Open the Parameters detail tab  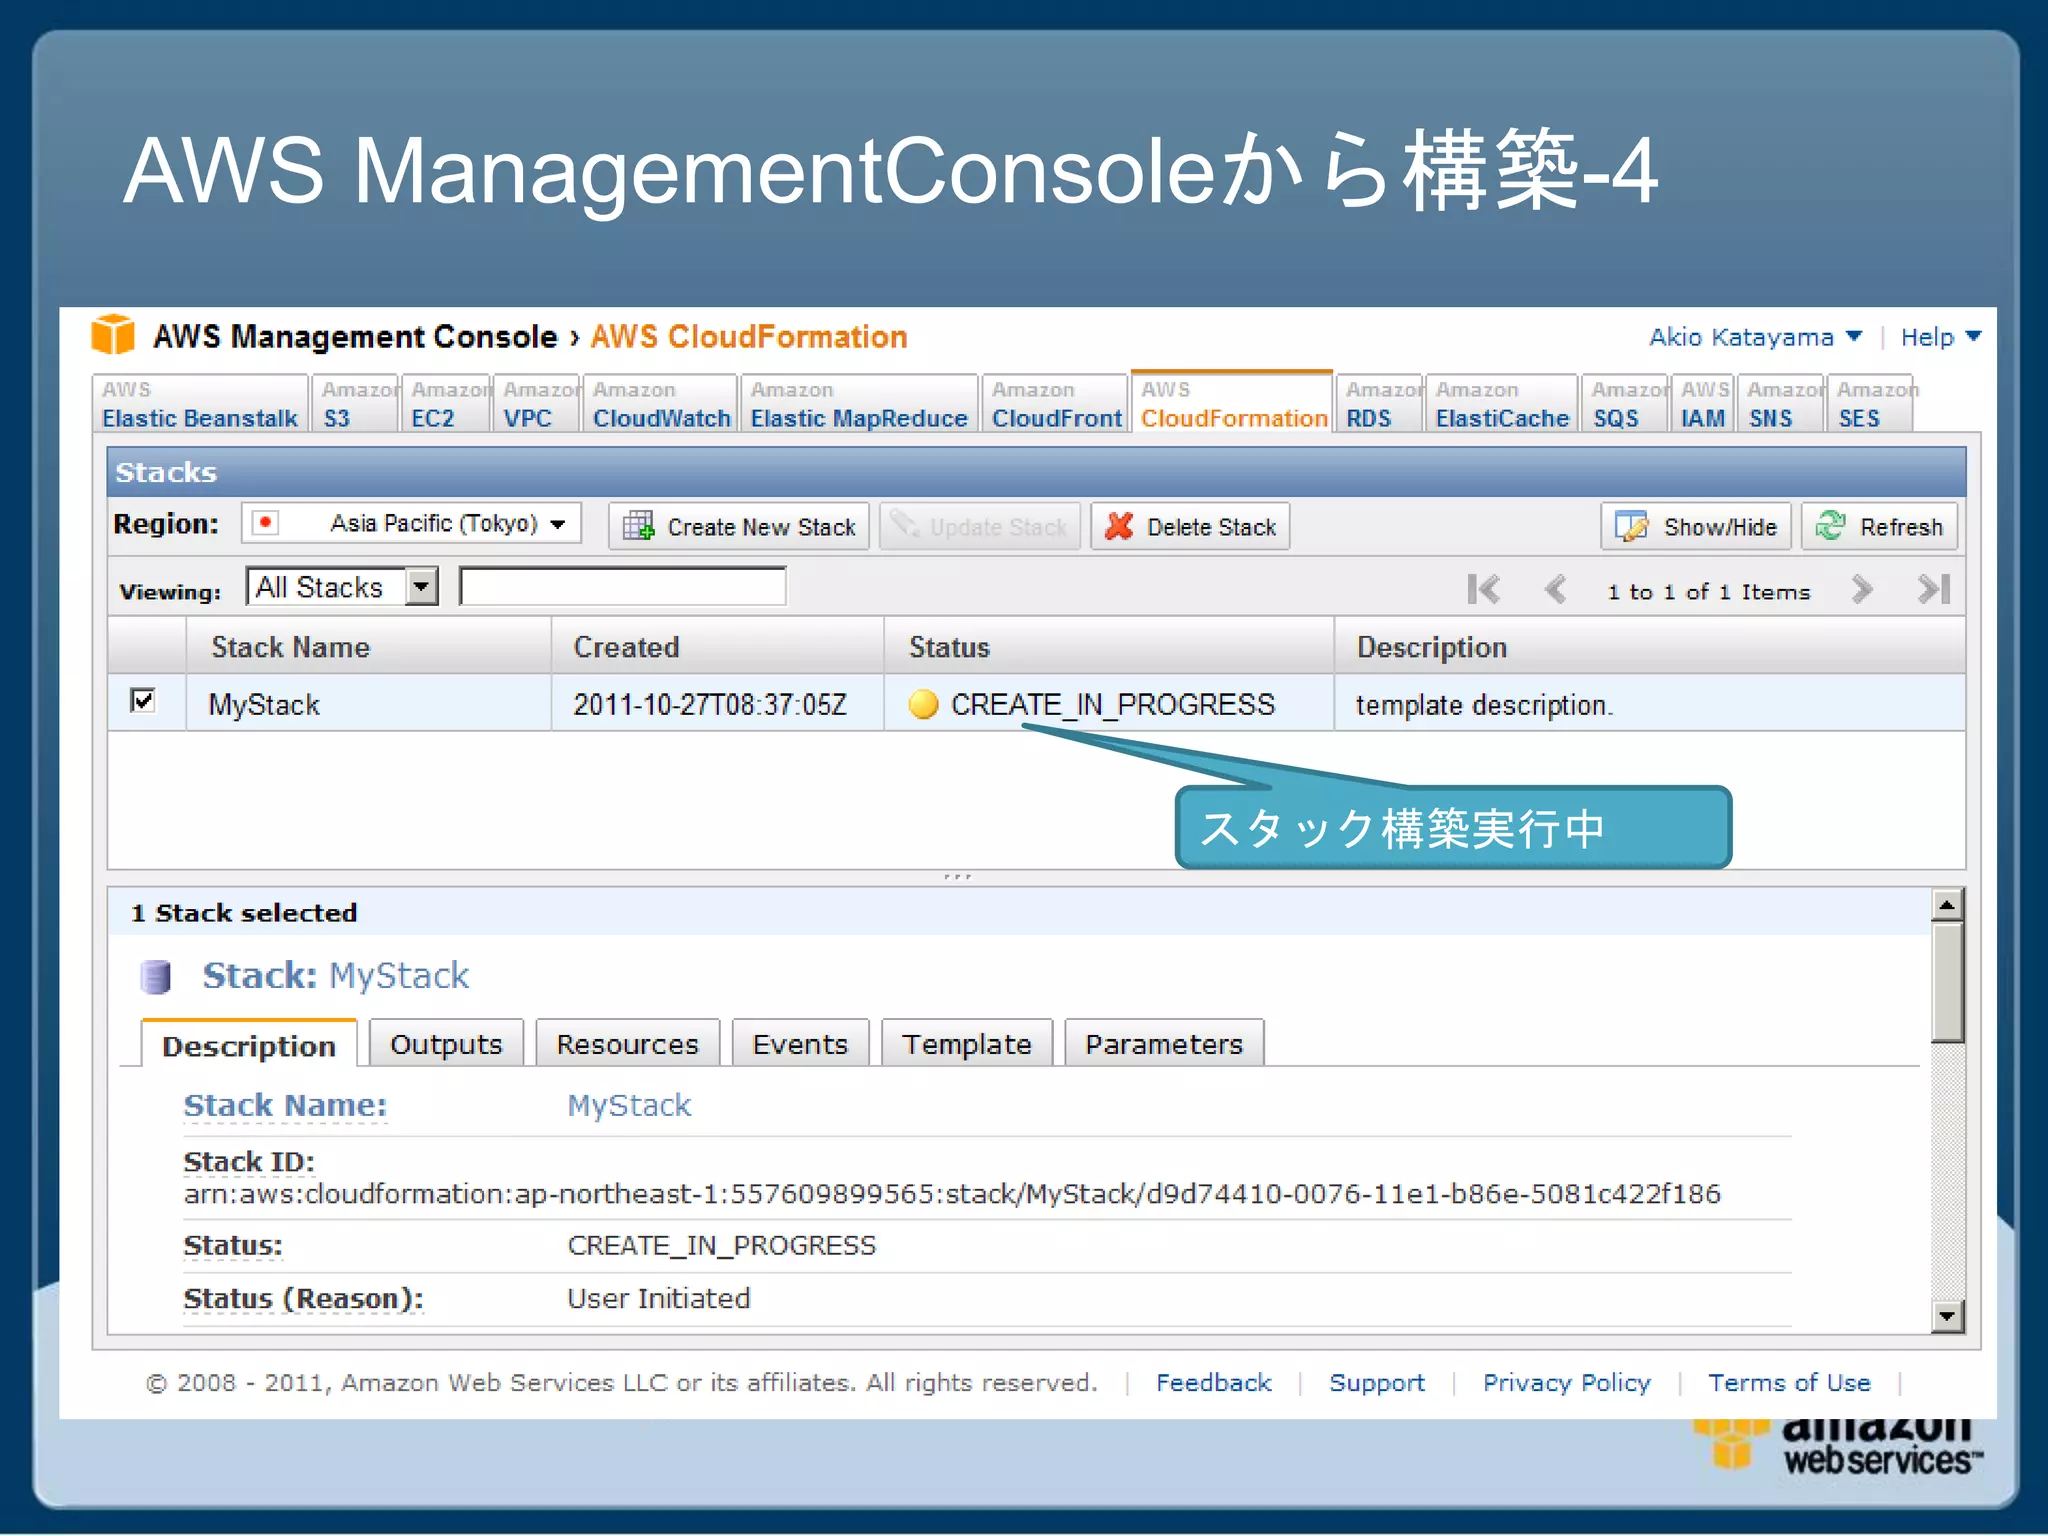pyautogui.click(x=1164, y=1043)
